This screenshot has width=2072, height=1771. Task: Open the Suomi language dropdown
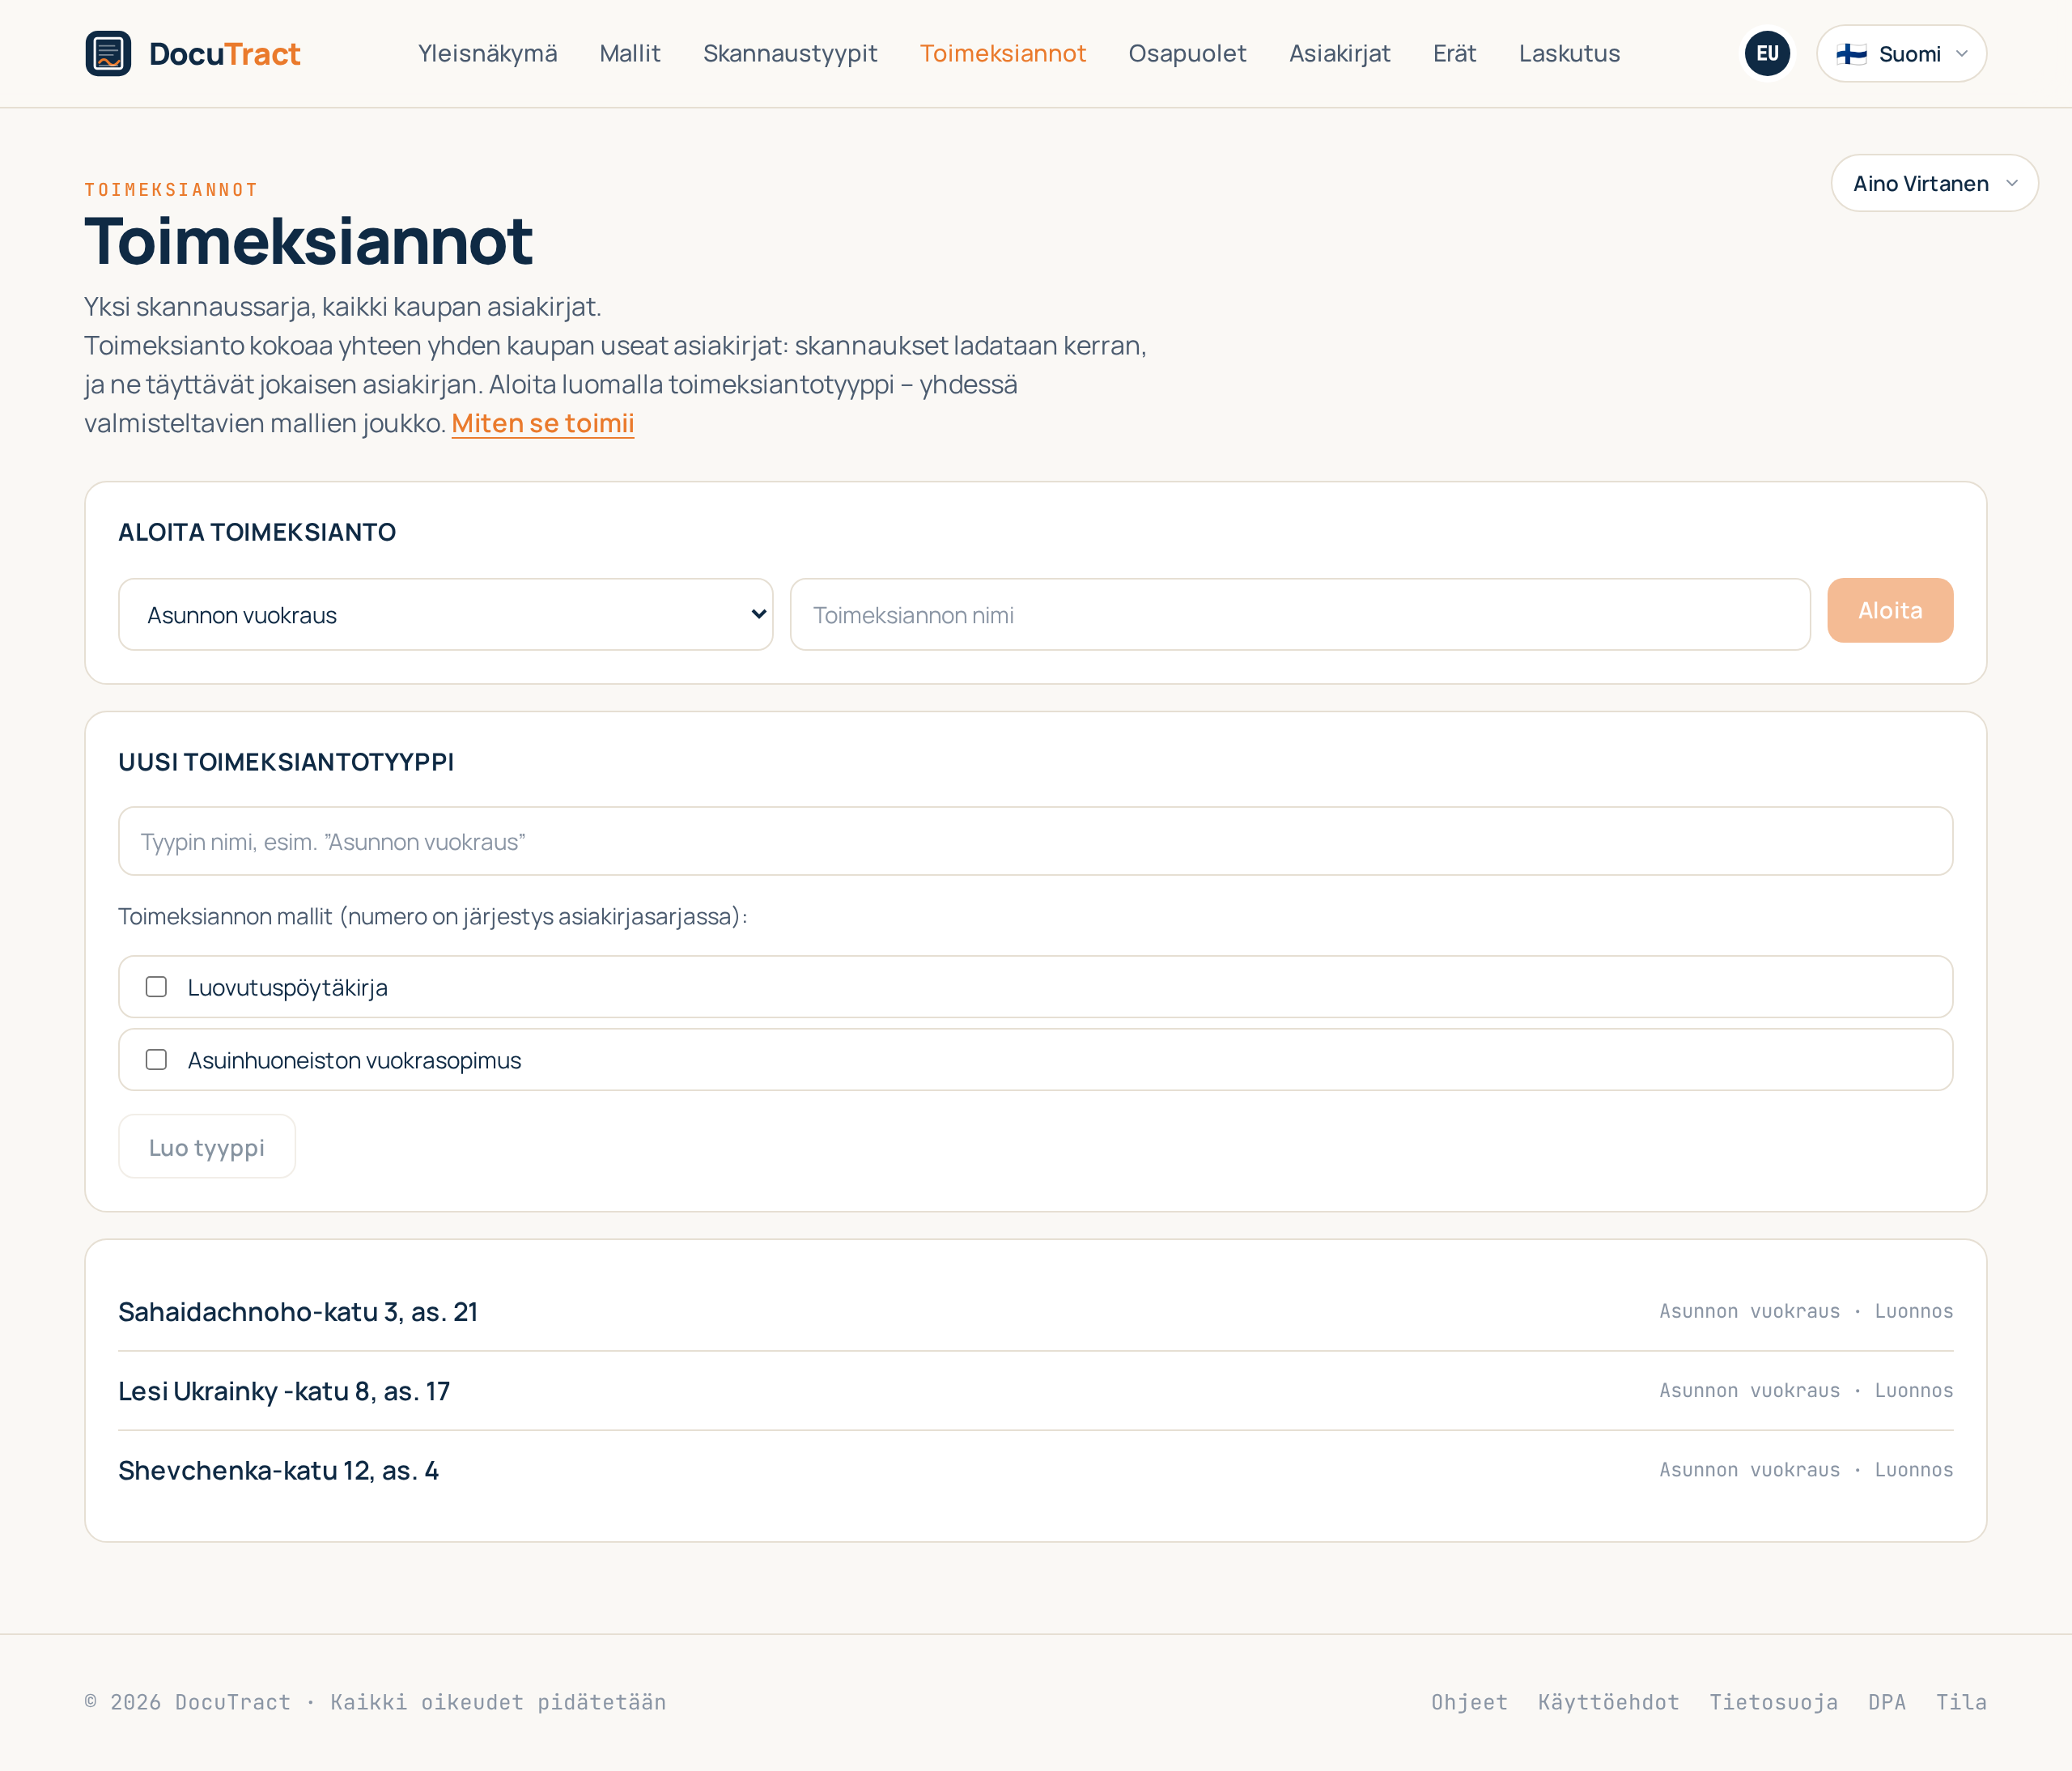1901,54
